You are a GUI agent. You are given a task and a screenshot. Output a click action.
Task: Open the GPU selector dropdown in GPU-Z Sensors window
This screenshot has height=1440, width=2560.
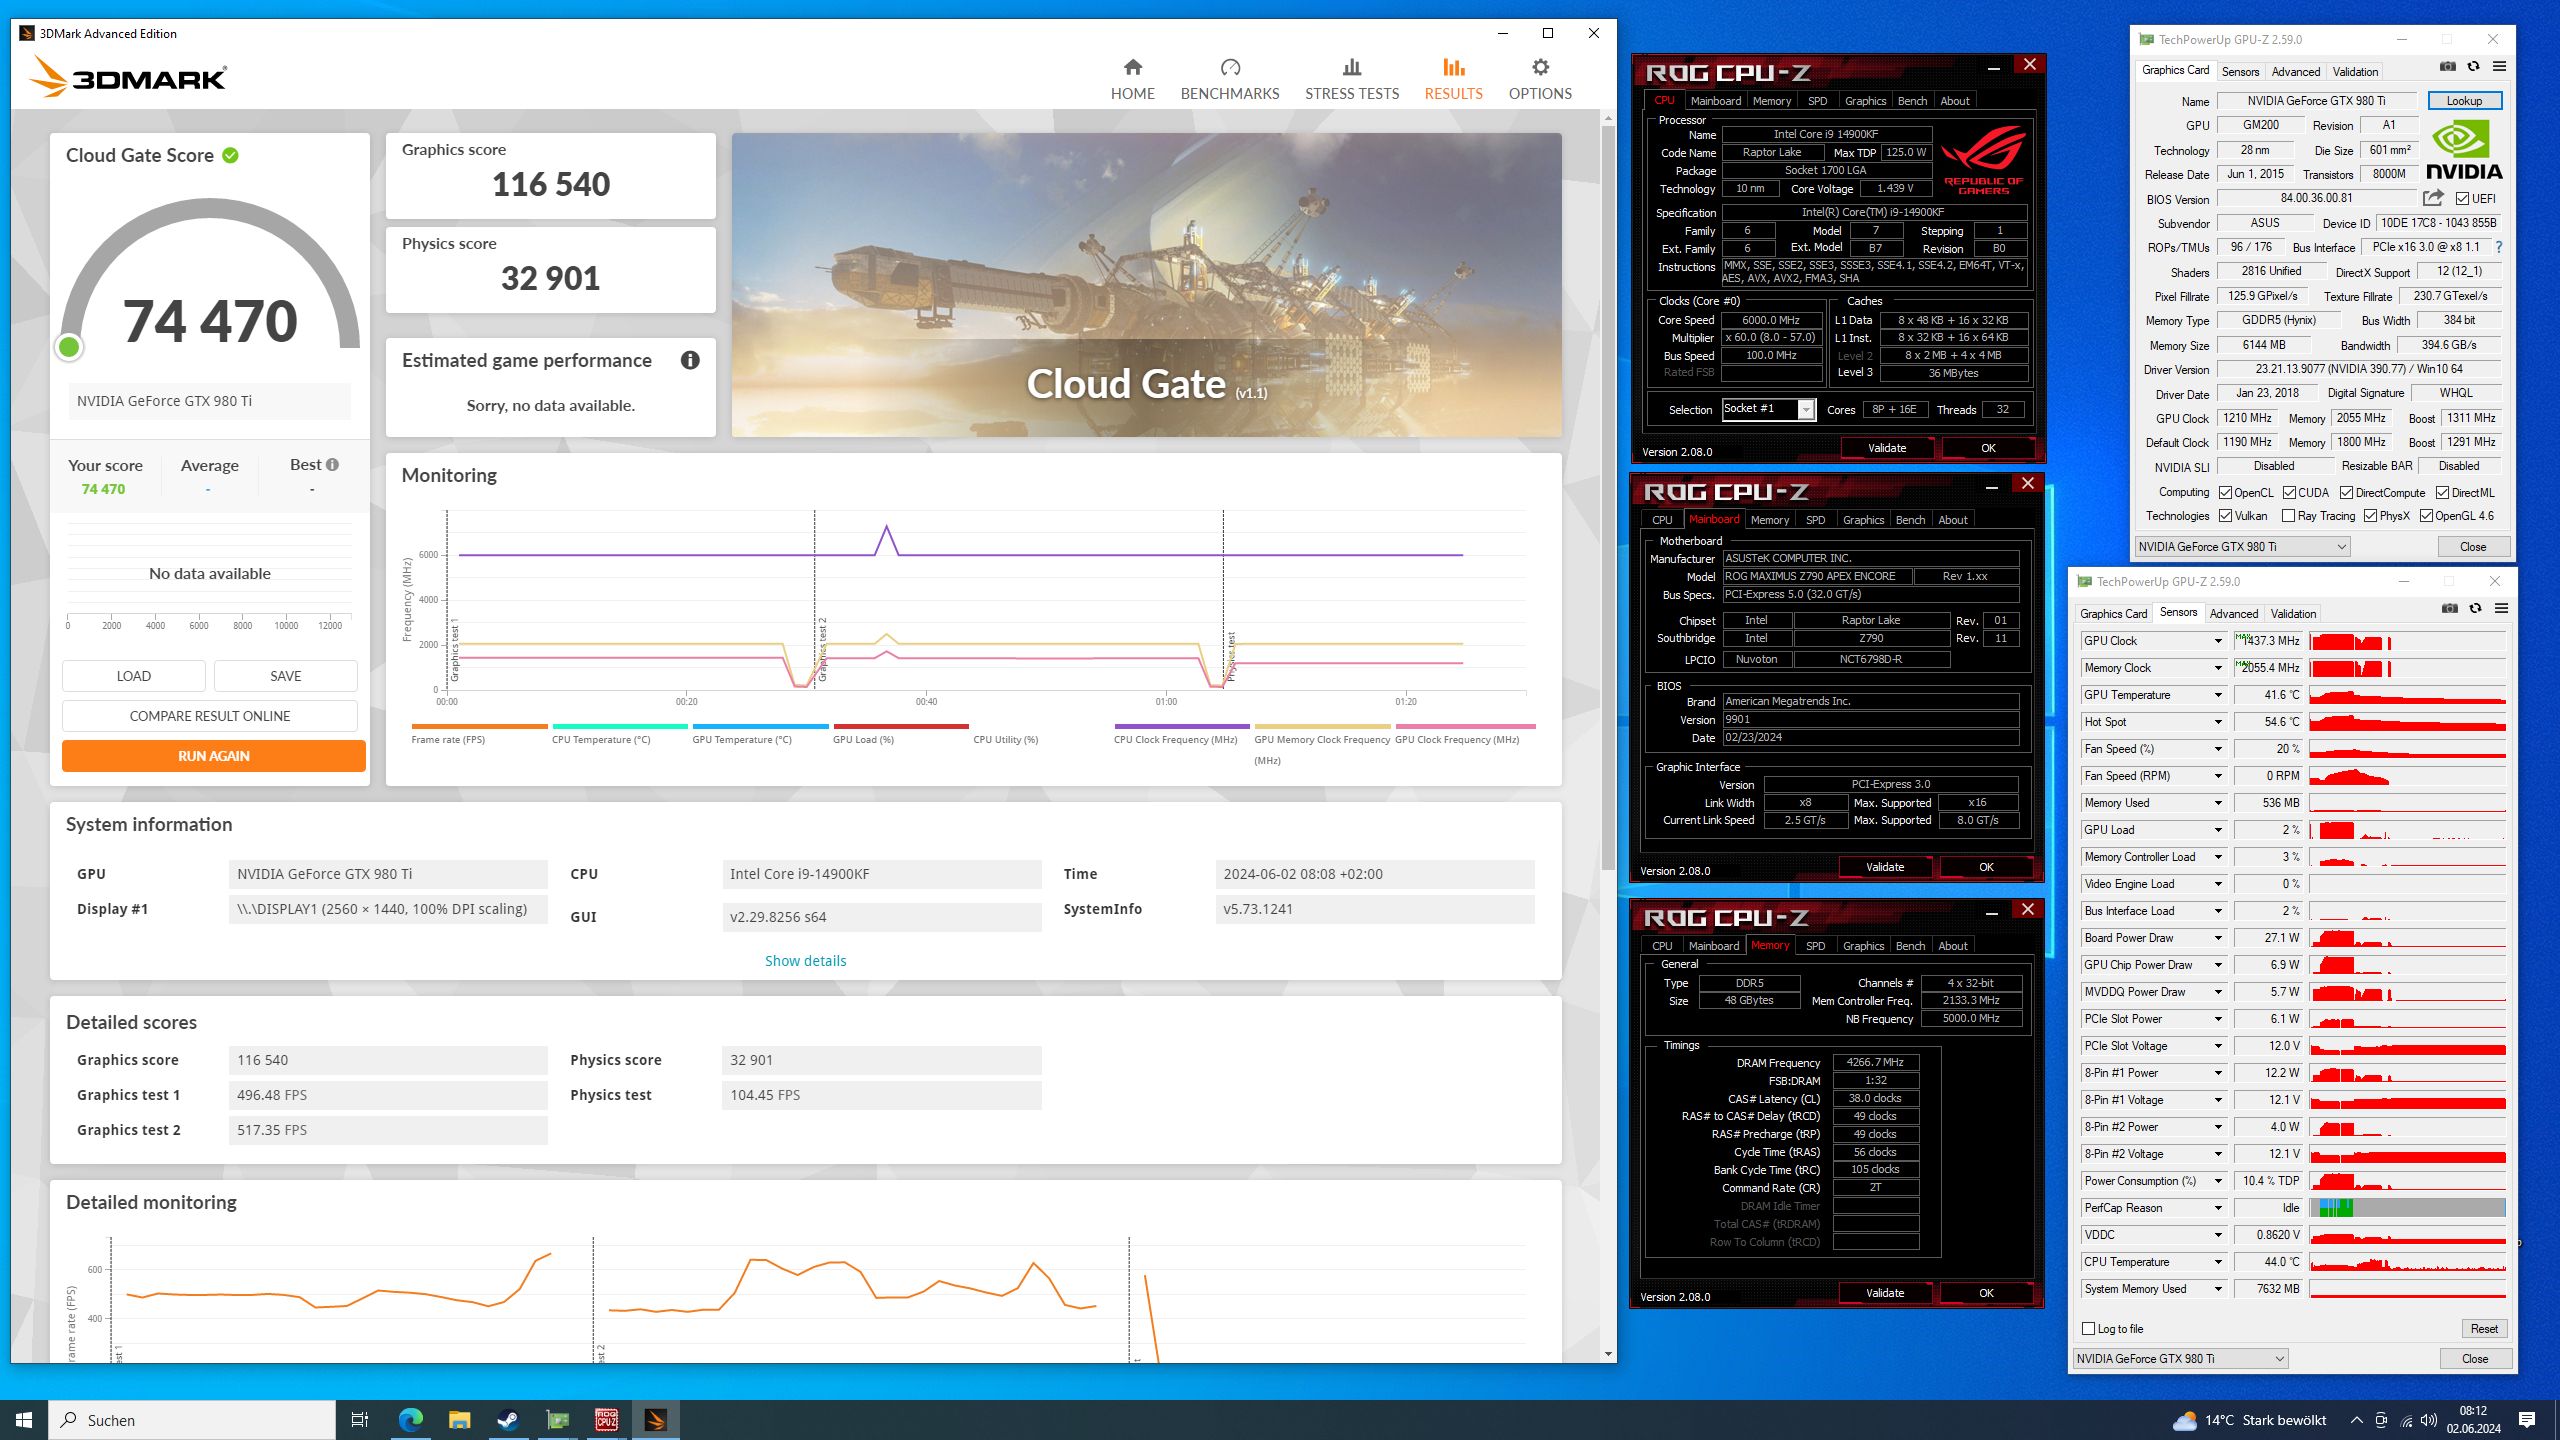coord(2181,1359)
